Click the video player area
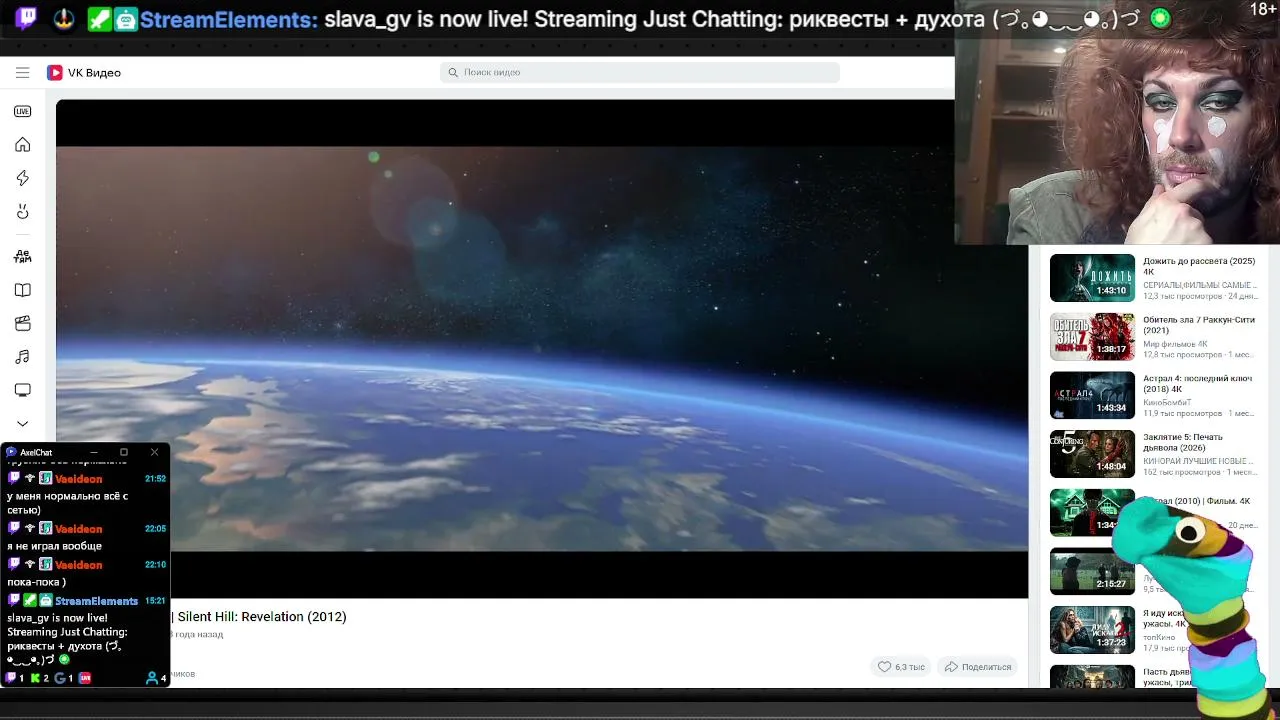The width and height of the screenshot is (1280, 720). click(x=542, y=349)
